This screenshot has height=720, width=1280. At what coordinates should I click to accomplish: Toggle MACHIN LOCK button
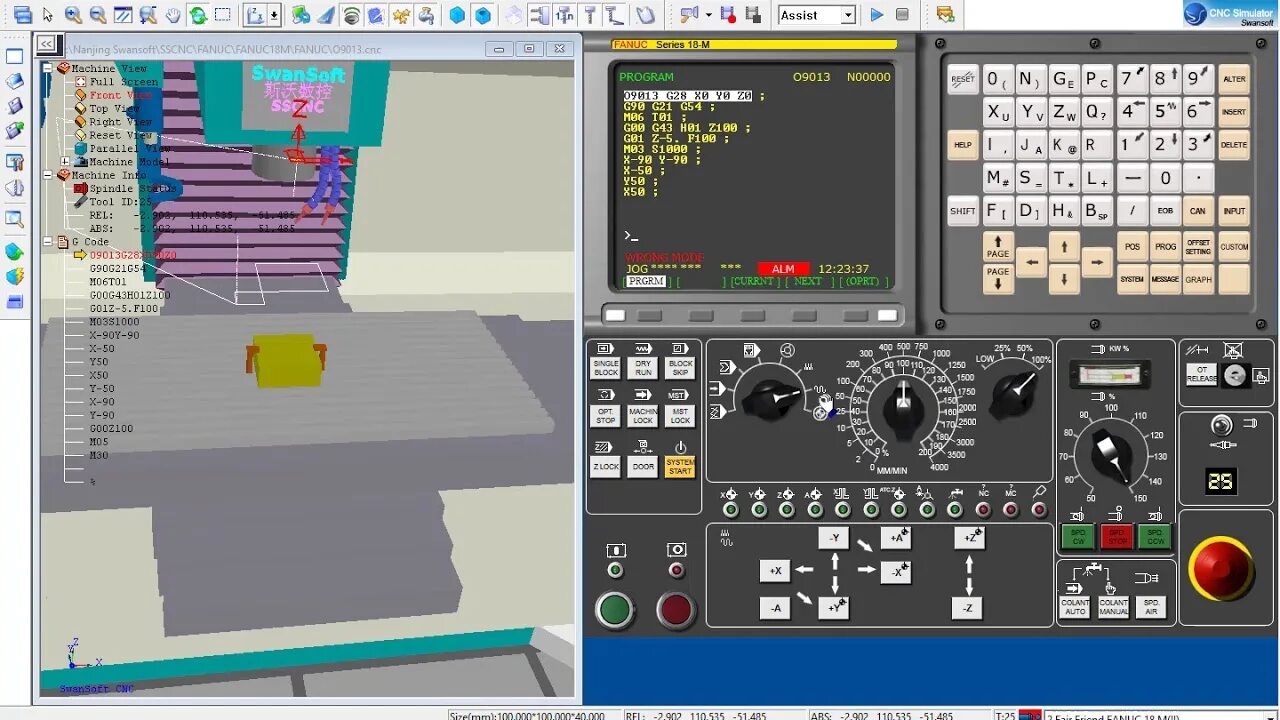point(643,415)
